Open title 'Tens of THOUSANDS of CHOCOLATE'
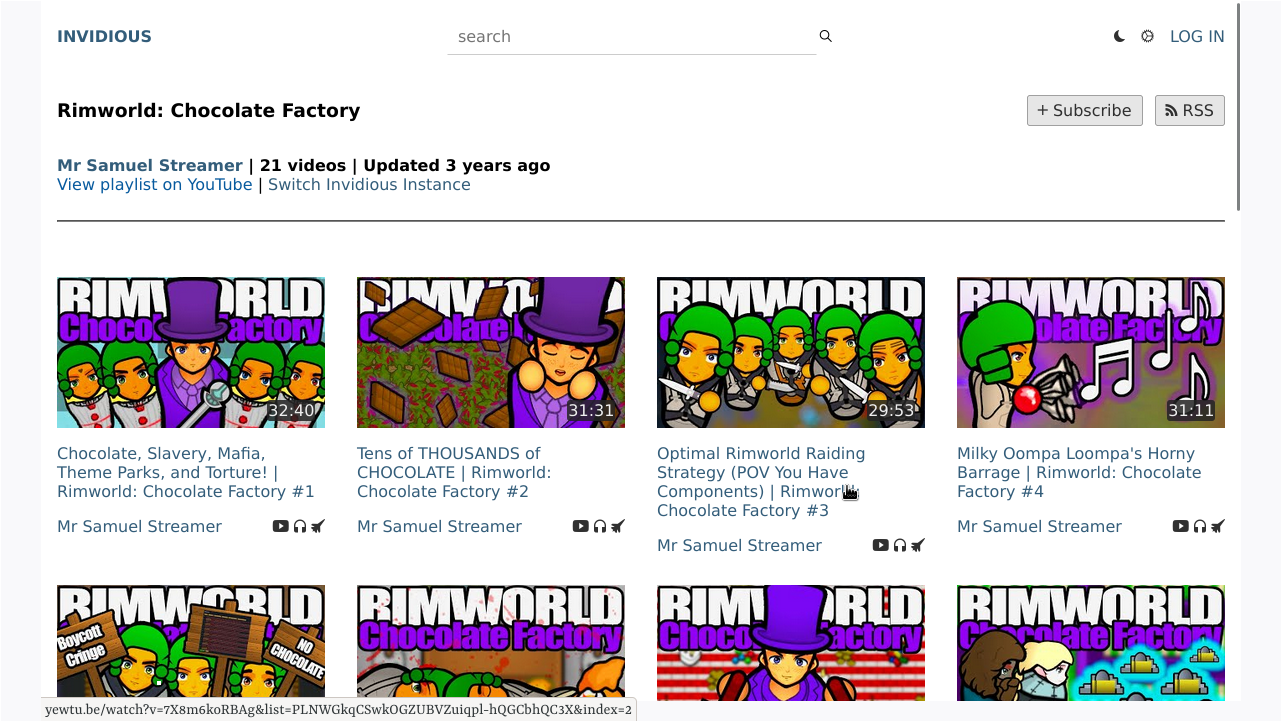Screen dimensions: 1282x722 454,472
